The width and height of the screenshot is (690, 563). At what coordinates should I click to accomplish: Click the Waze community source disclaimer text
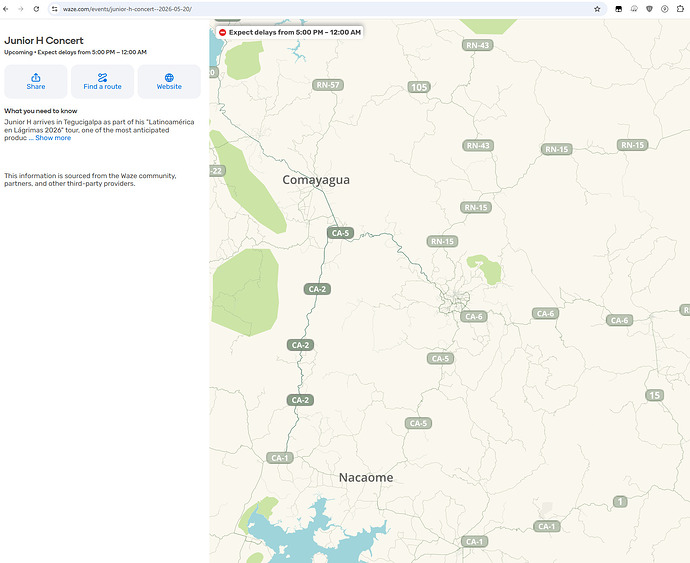pyautogui.click(x=90, y=180)
